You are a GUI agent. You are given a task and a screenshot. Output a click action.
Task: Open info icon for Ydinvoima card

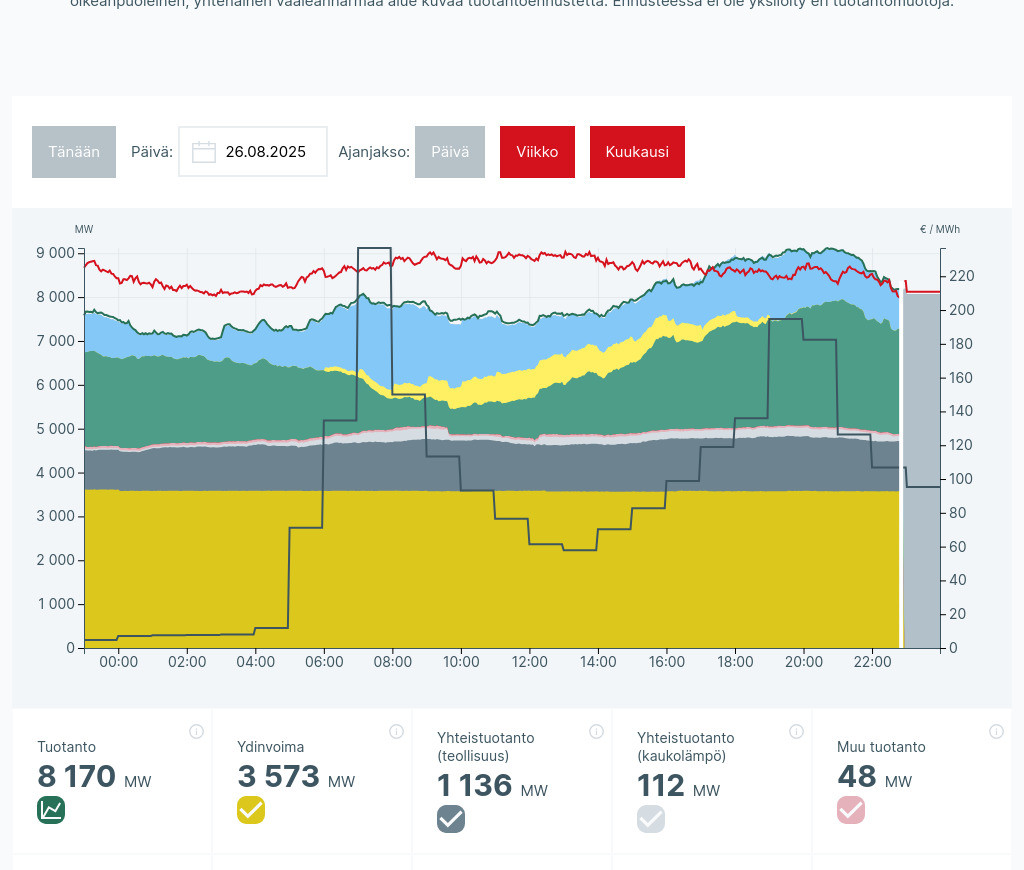pyautogui.click(x=396, y=731)
